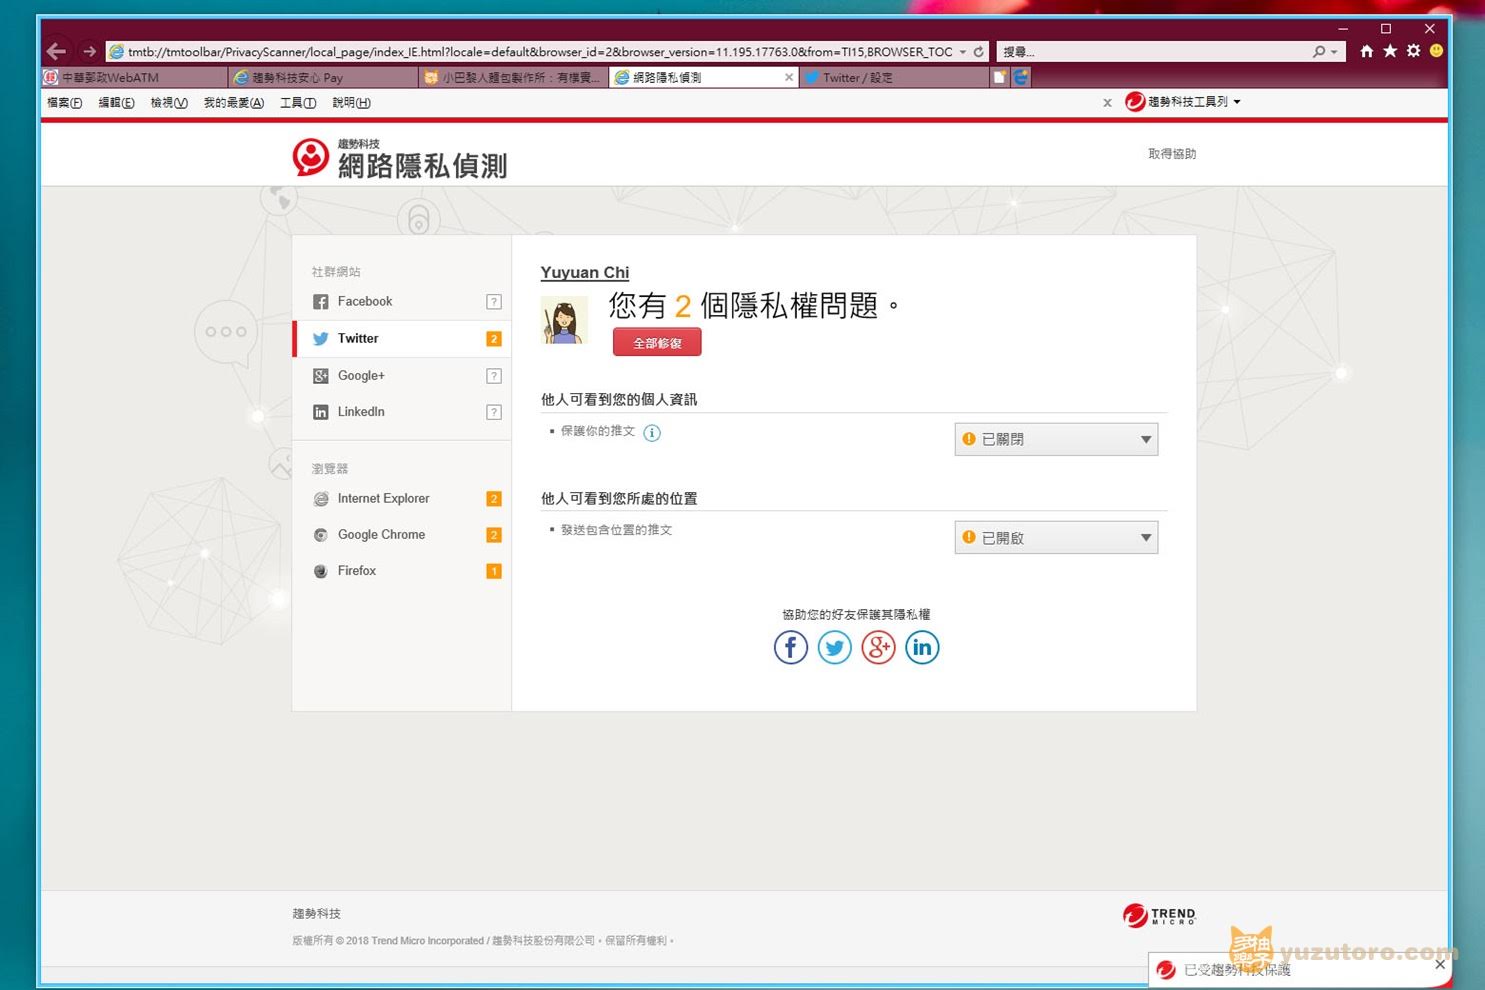
Task: Open the 已關閉 dropdown for 保護你的推文
Action: (x=1056, y=439)
